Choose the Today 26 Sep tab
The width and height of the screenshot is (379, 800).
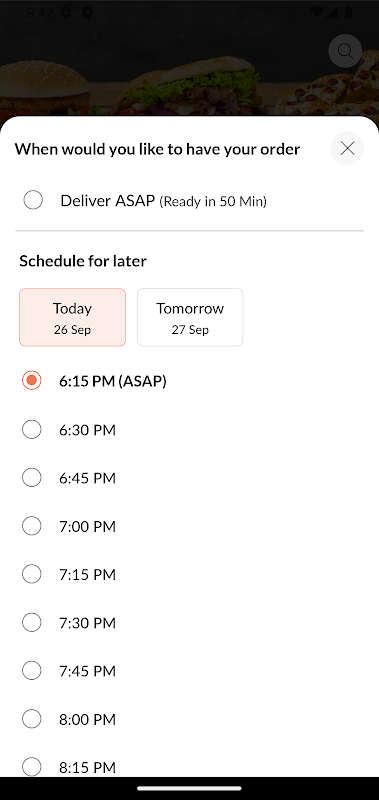(72, 317)
